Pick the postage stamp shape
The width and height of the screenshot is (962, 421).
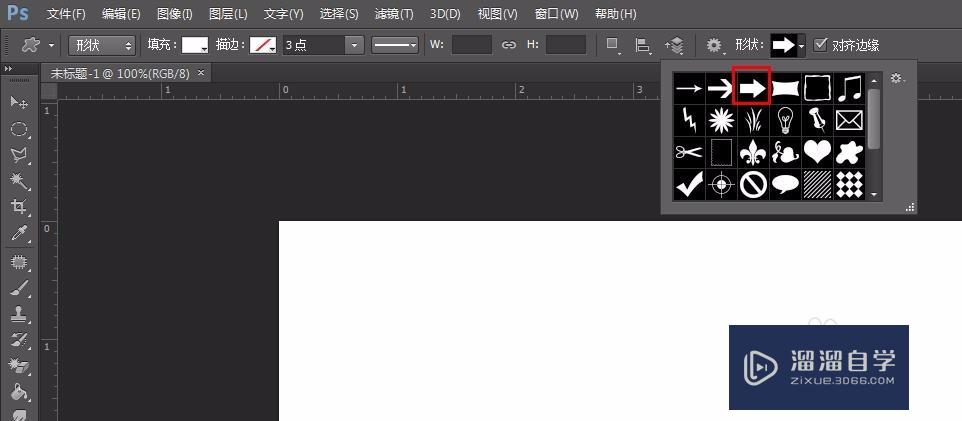(721, 153)
